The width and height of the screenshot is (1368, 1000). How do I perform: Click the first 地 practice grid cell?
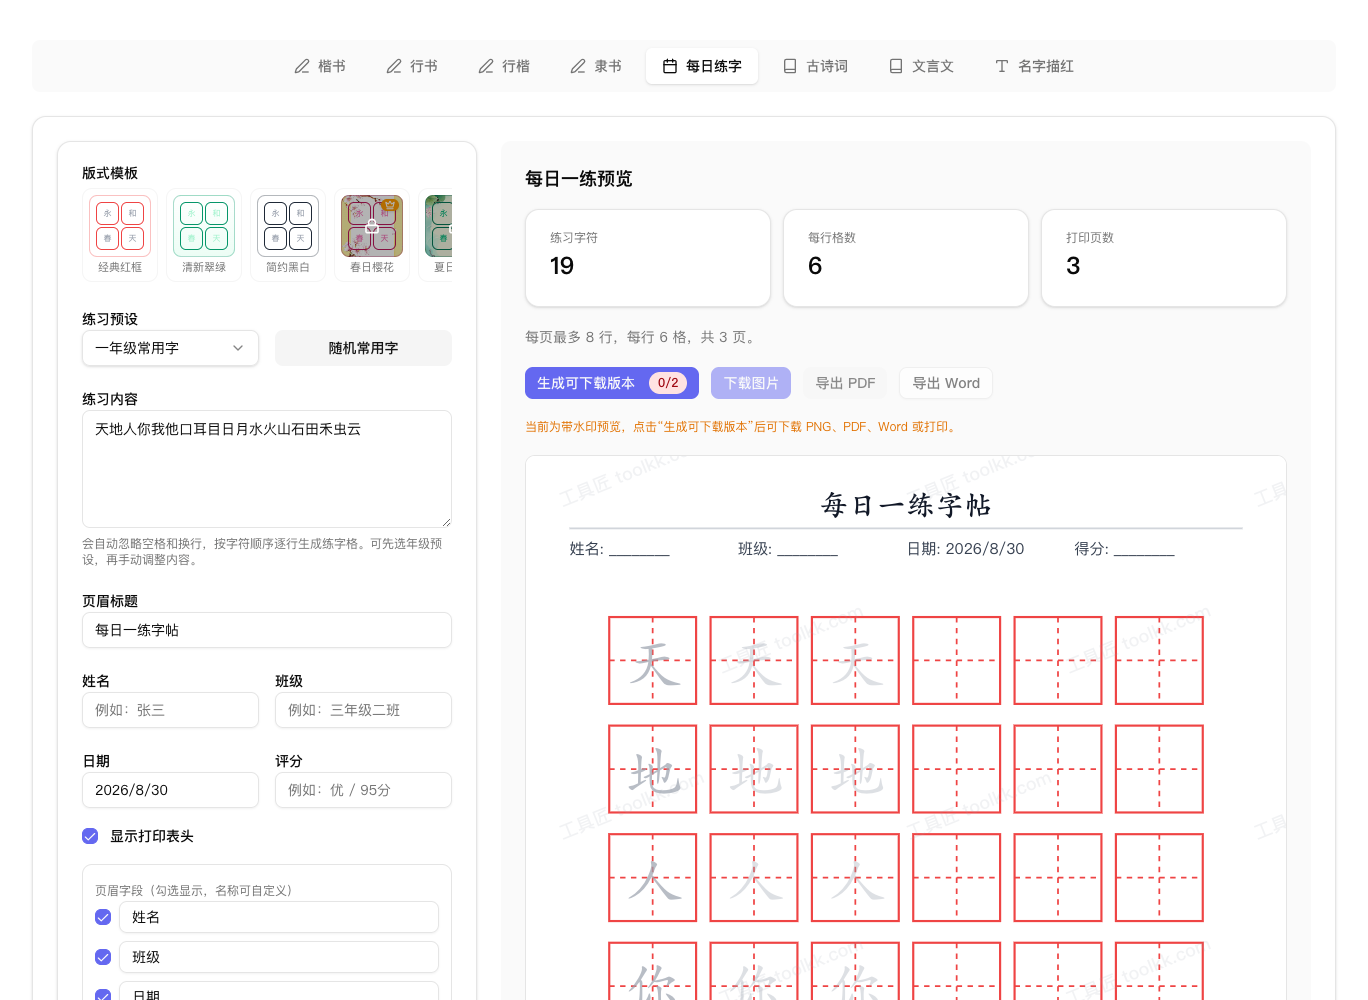[653, 769]
